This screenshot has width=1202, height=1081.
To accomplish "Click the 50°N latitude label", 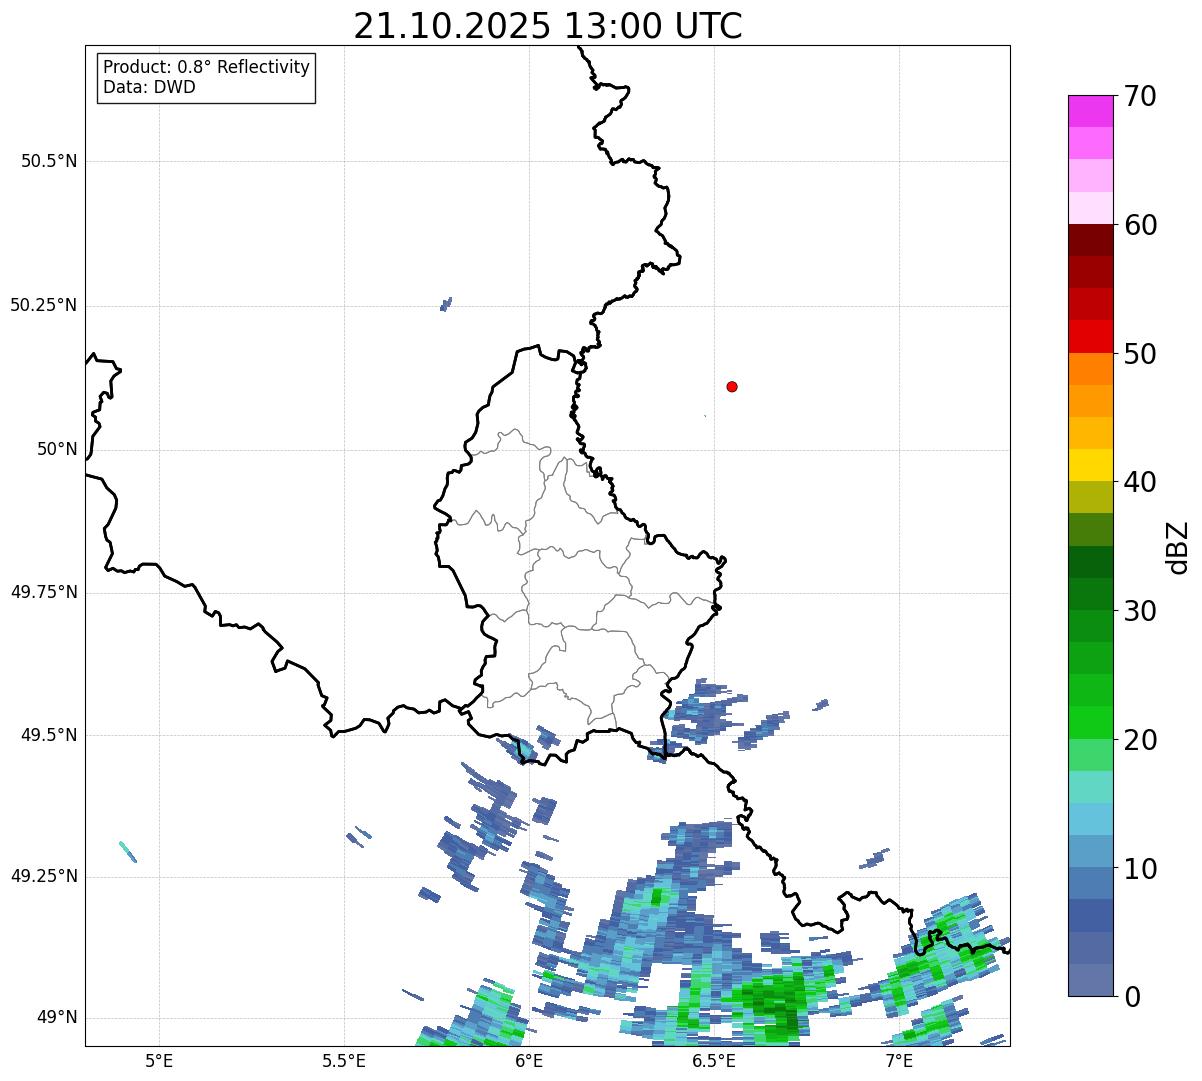I will click(x=57, y=449).
